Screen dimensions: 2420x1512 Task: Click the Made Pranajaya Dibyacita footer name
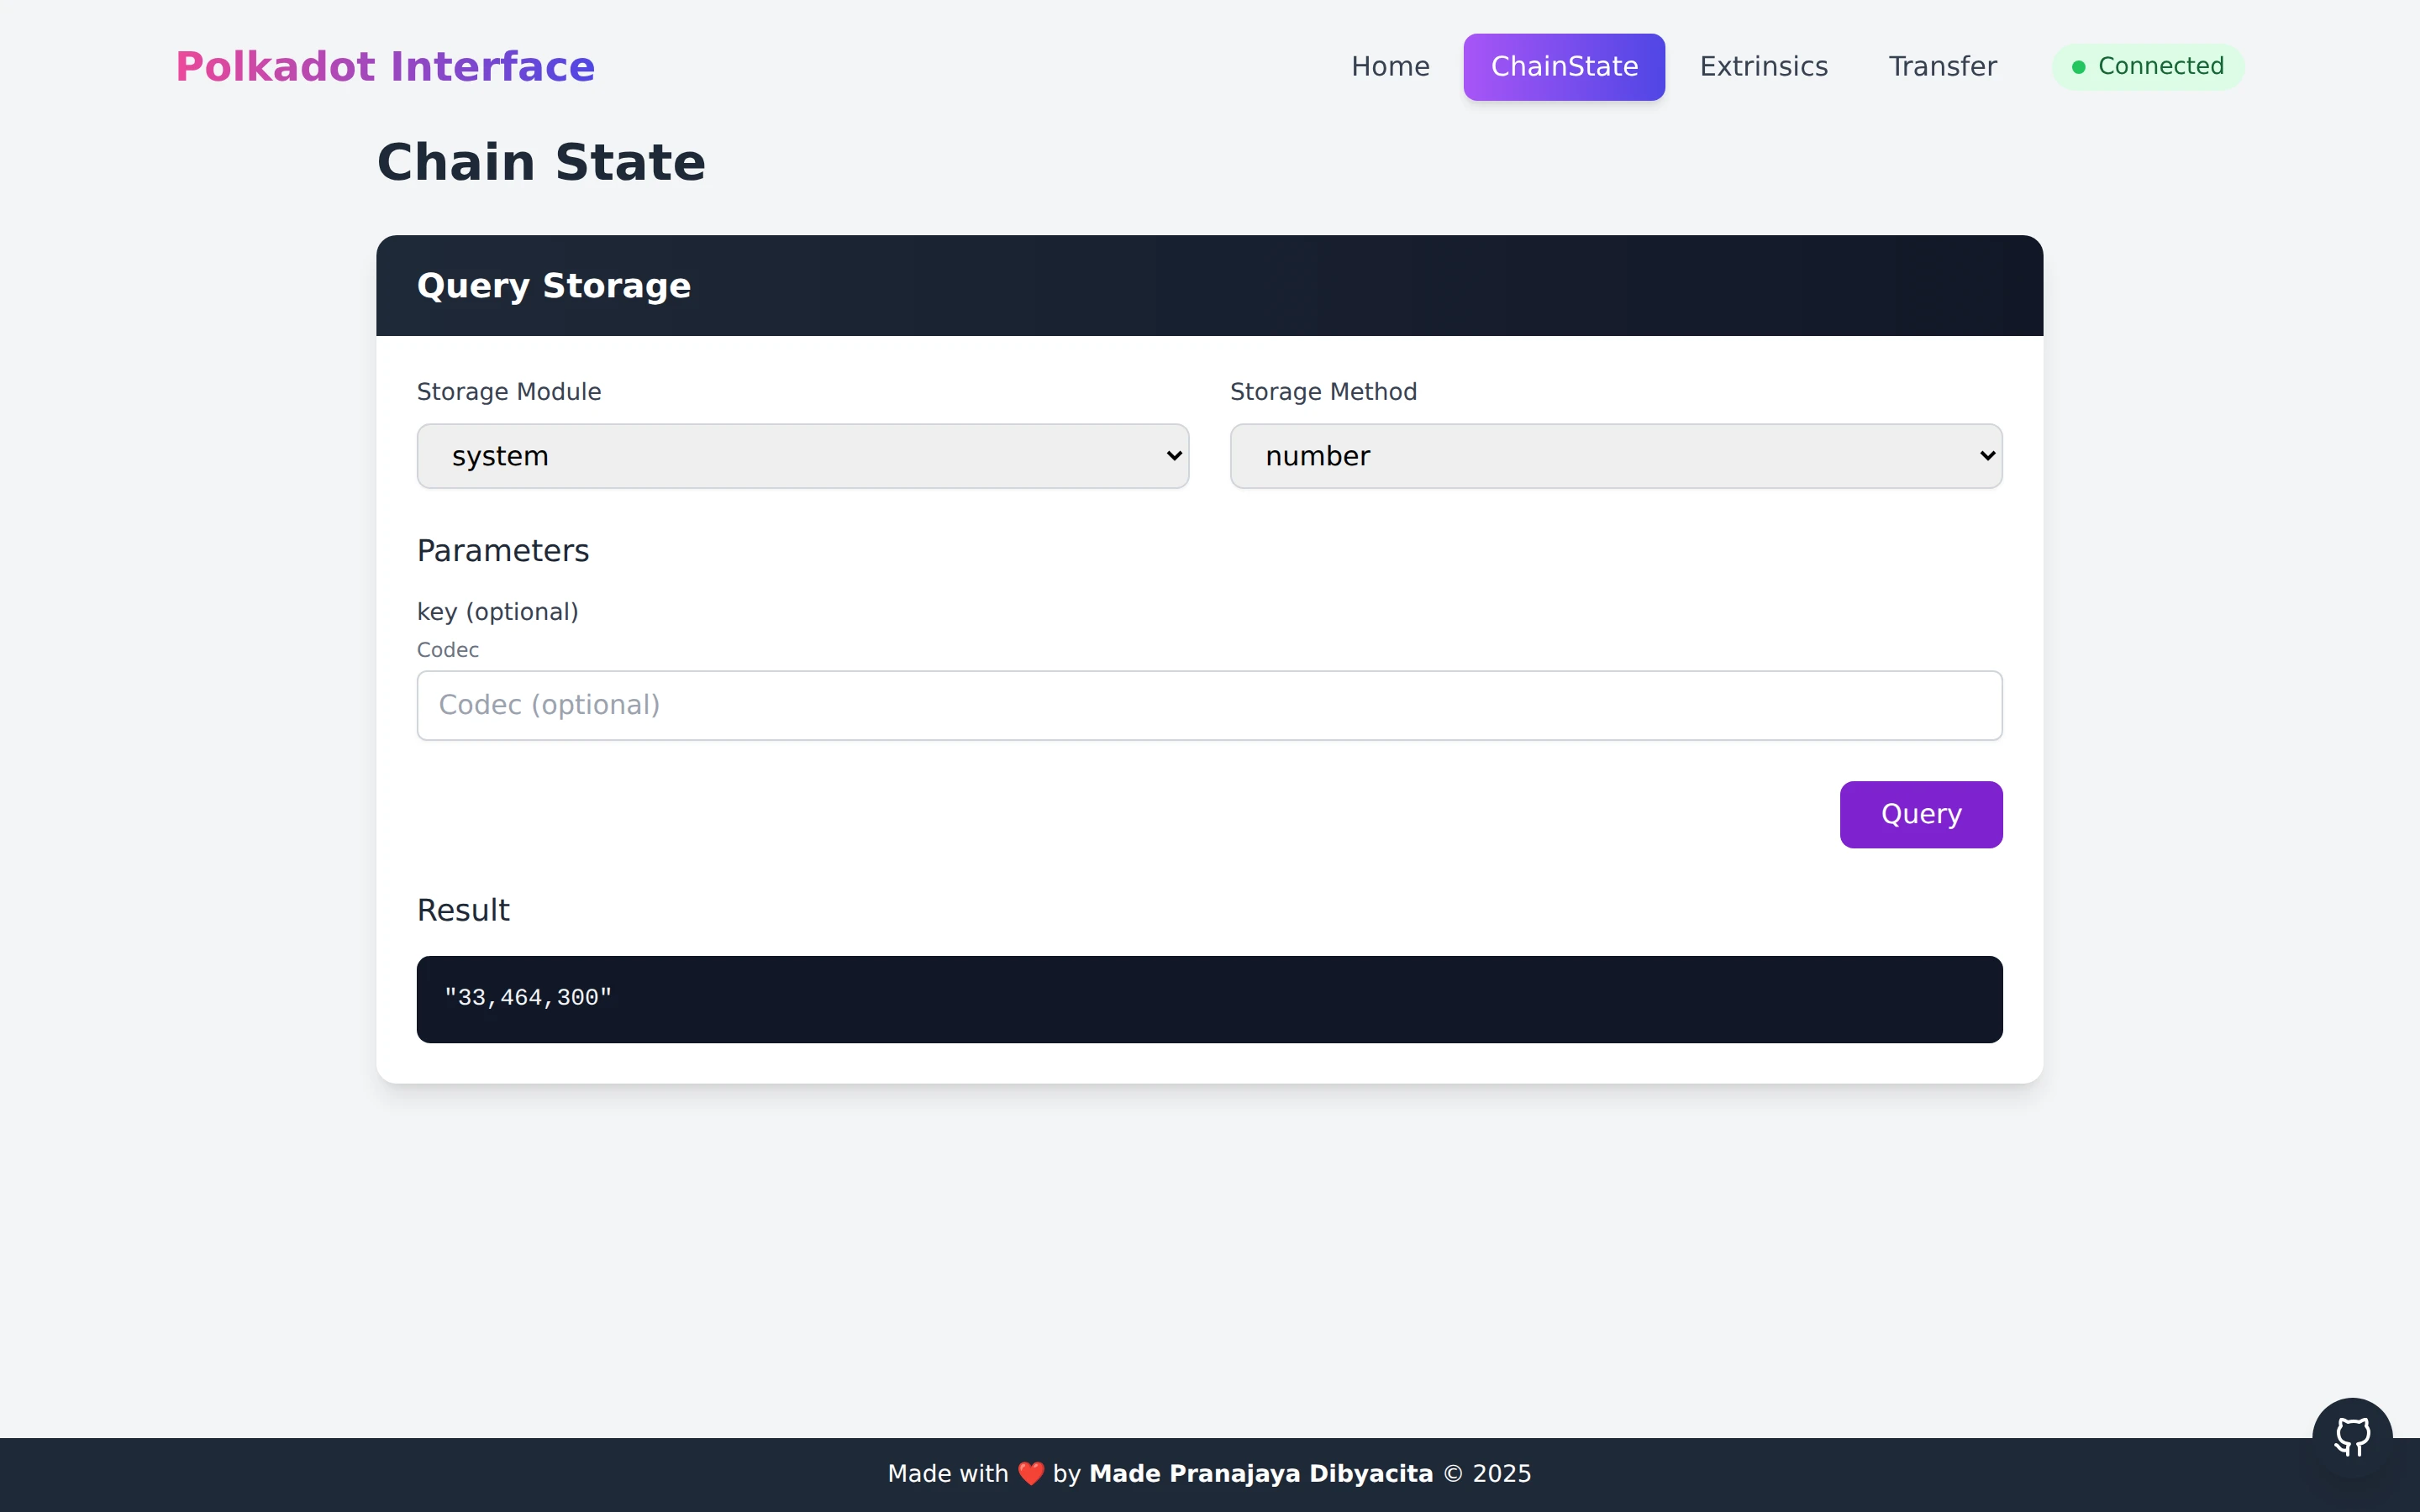[1260, 1473]
